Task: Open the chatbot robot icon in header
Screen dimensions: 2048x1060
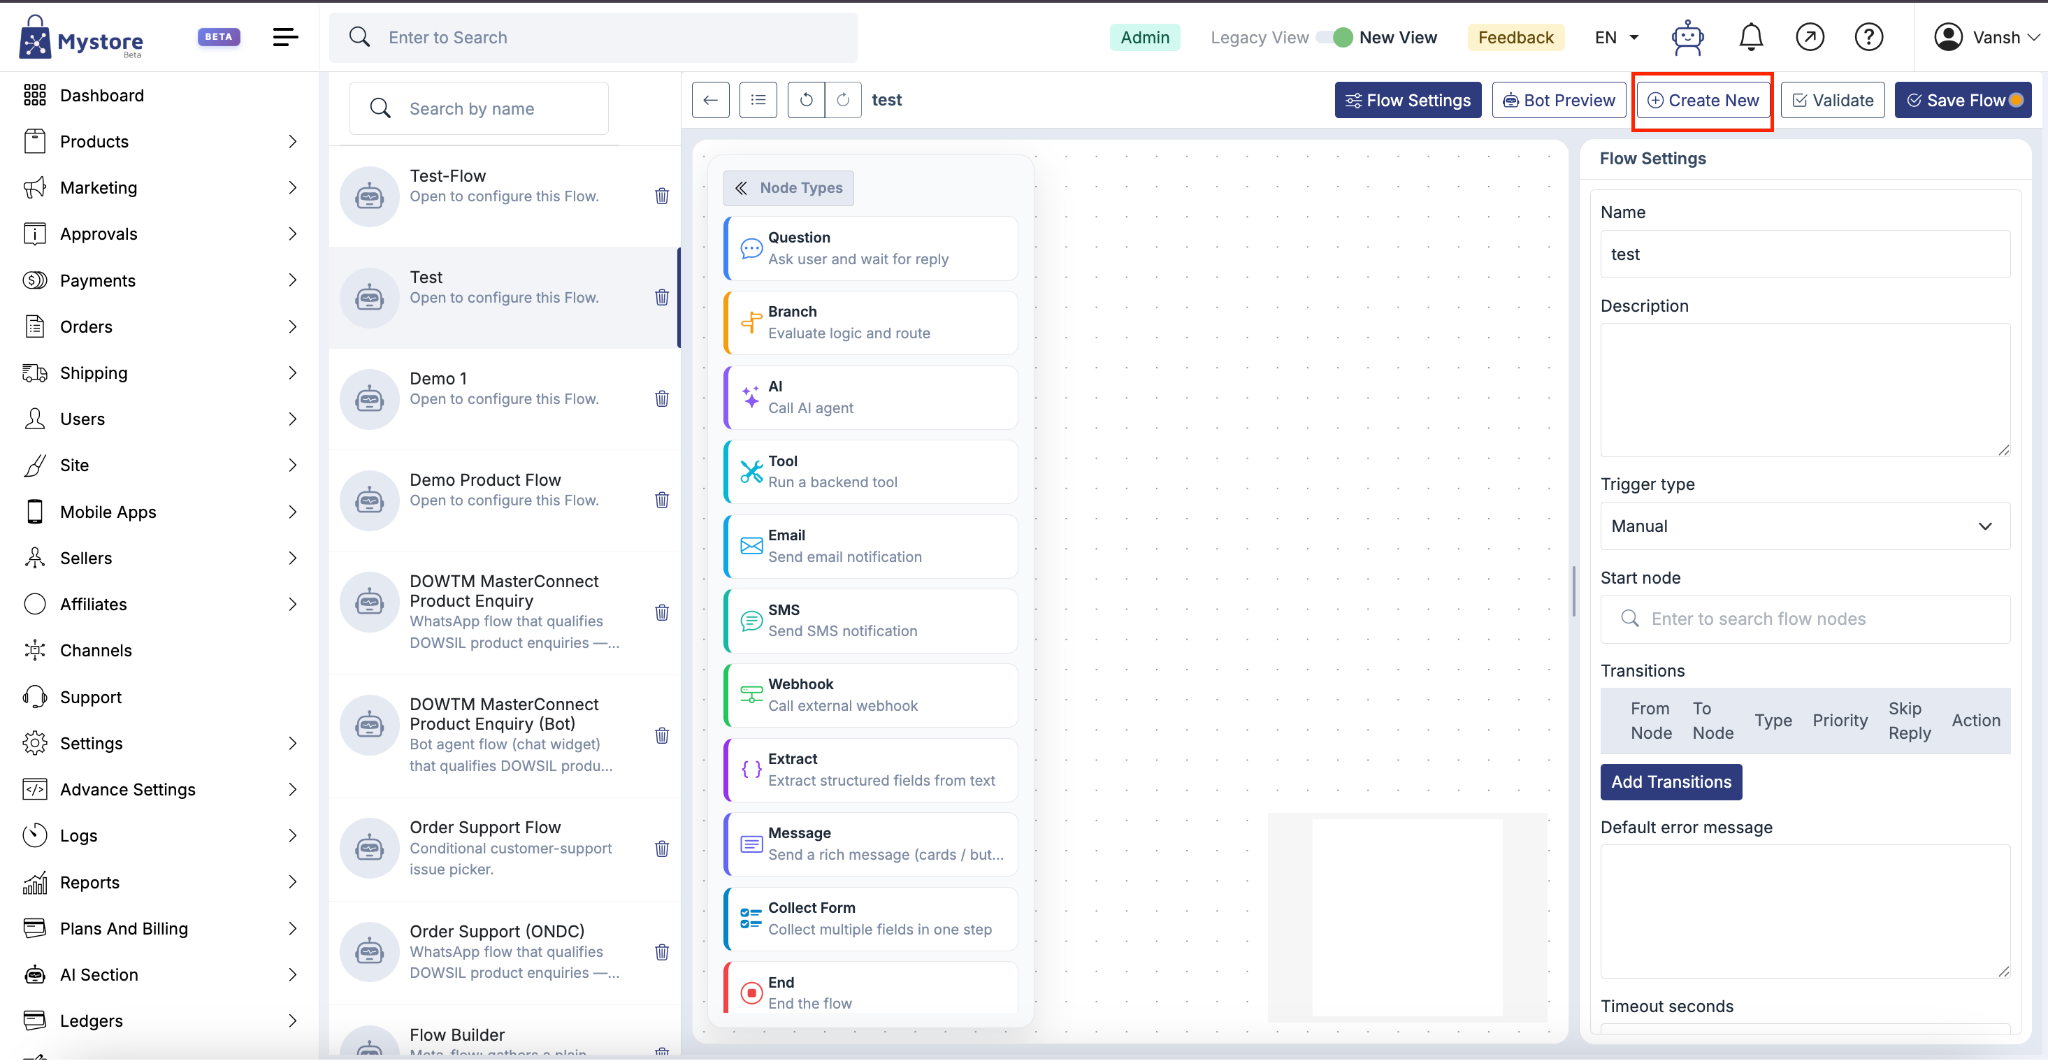Action: click(x=1687, y=37)
